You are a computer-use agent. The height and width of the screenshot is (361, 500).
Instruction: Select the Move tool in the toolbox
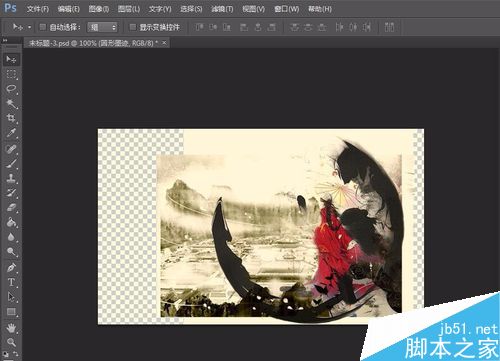pos(11,60)
